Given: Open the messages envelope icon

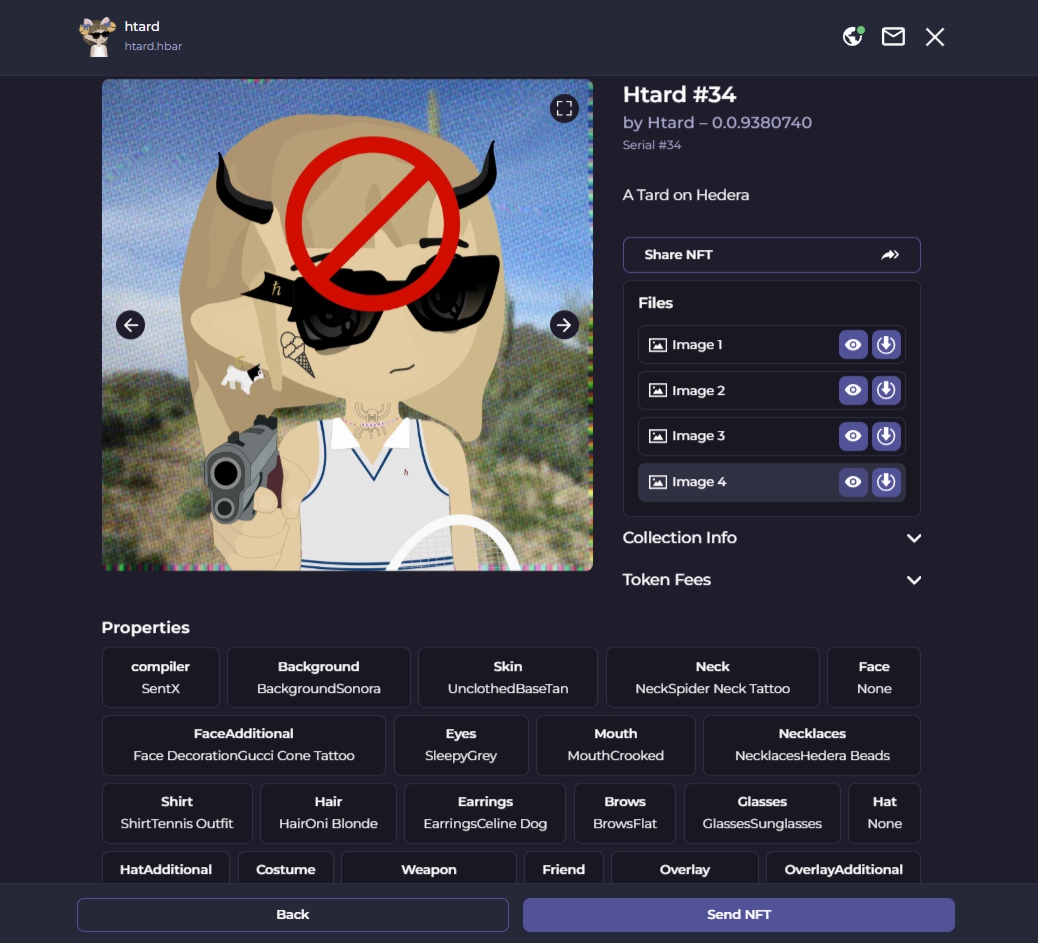Looking at the screenshot, I should point(893,37).
